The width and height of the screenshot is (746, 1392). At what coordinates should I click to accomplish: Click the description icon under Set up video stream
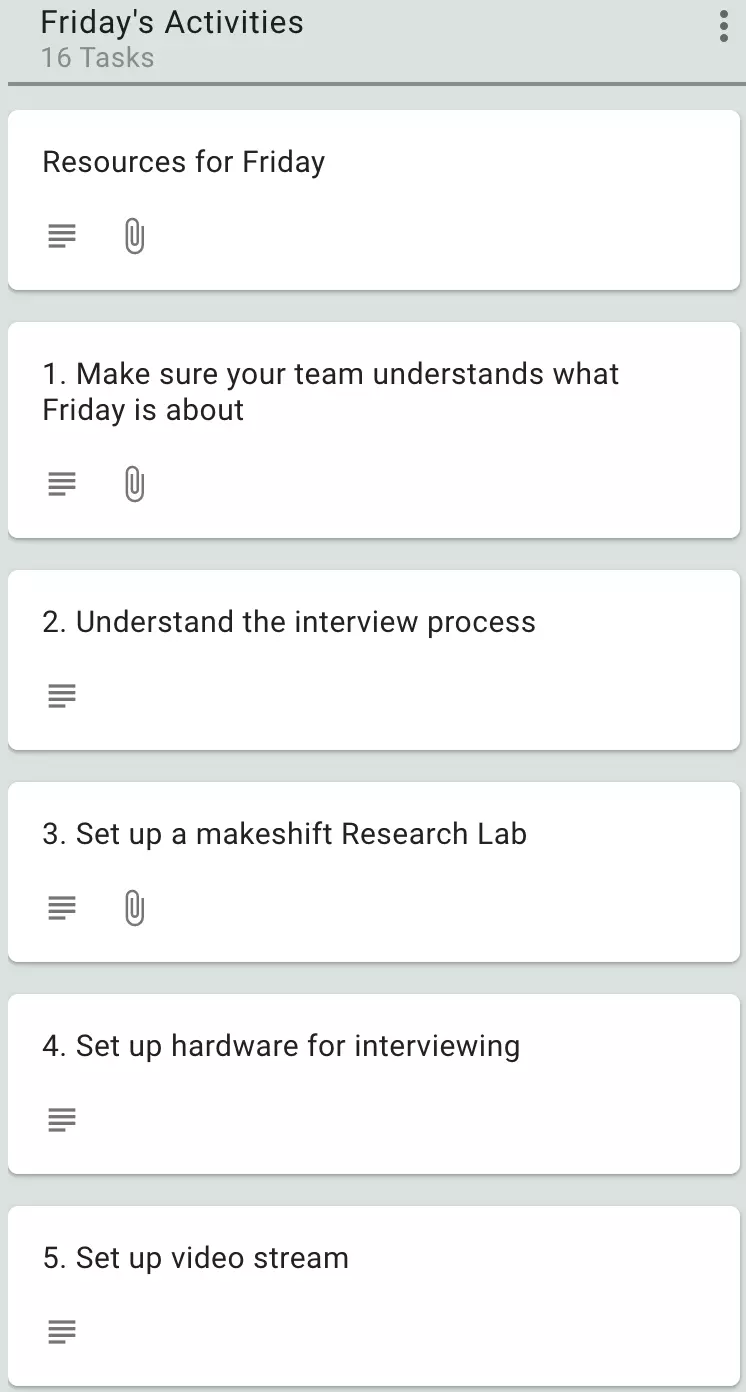tap(62, 1332)
